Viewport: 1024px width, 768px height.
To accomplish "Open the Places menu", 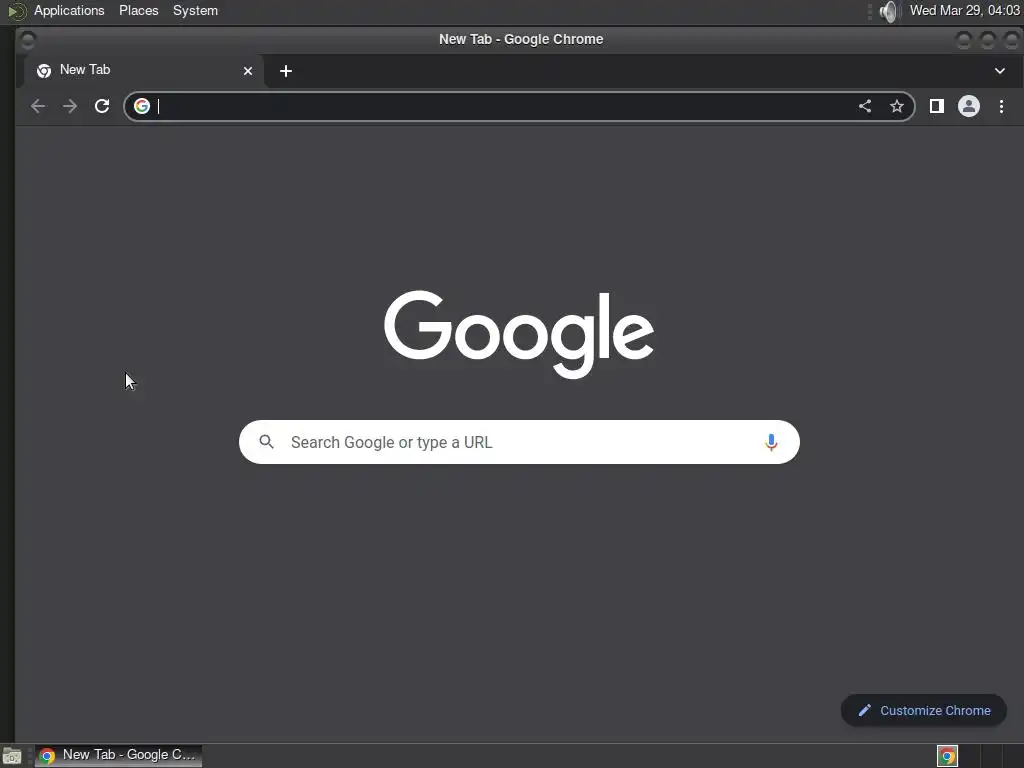I will (138, 10).
